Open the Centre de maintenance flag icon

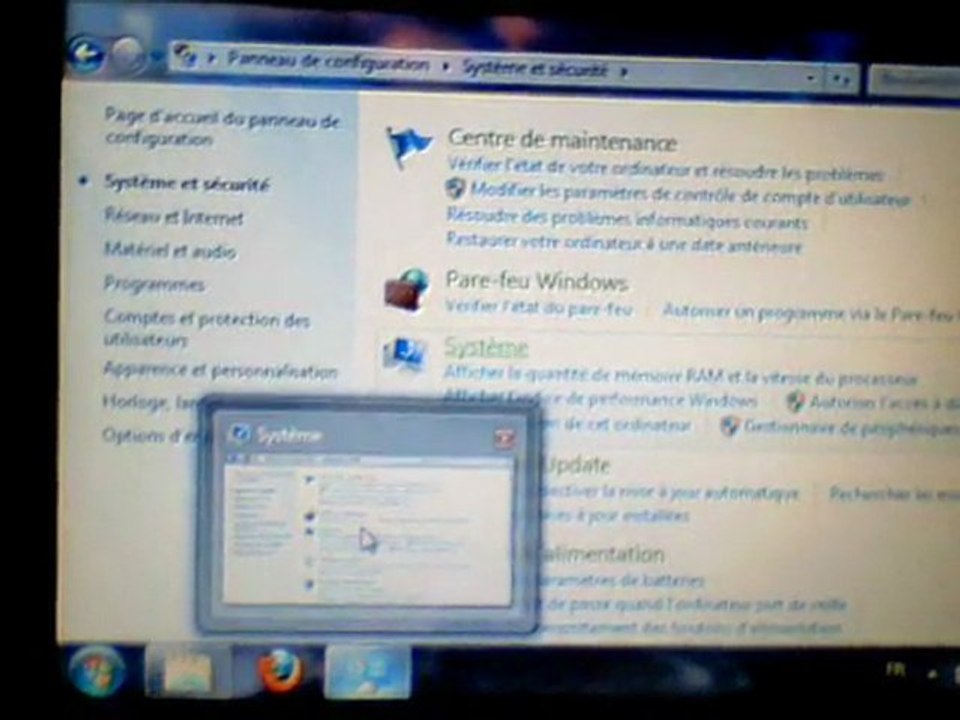[x=408, y=147]
